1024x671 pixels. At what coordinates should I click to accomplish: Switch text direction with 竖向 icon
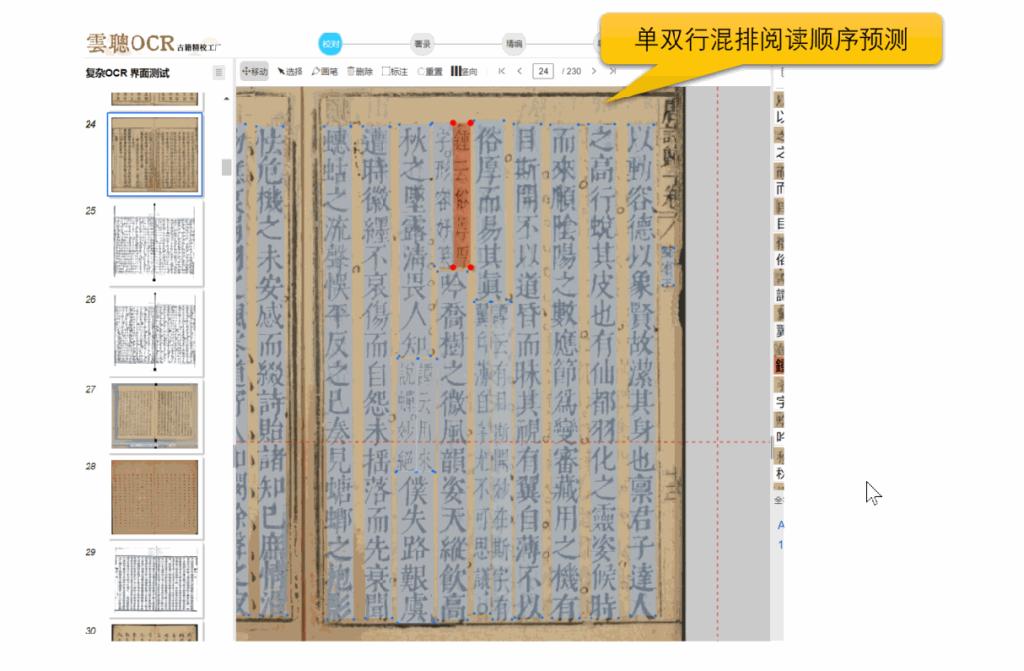(x=464, y=71)
